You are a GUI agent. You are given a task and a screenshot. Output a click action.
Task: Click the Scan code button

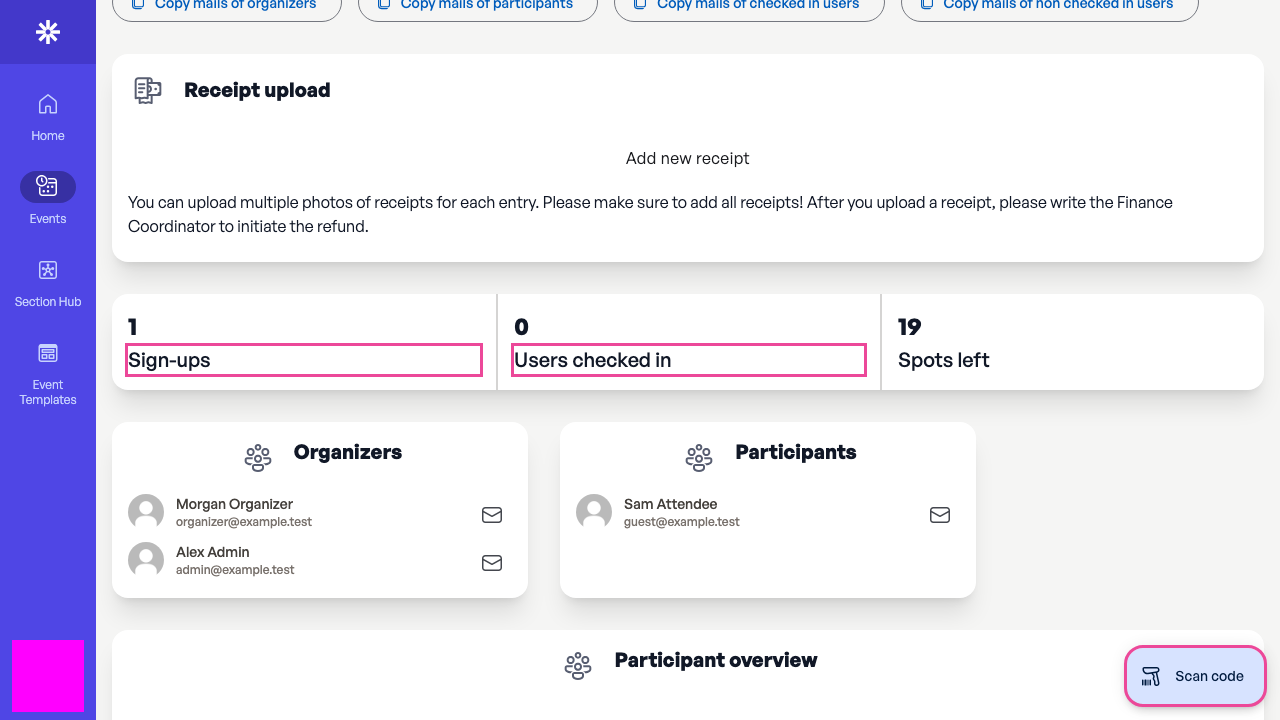(1195, 676)
